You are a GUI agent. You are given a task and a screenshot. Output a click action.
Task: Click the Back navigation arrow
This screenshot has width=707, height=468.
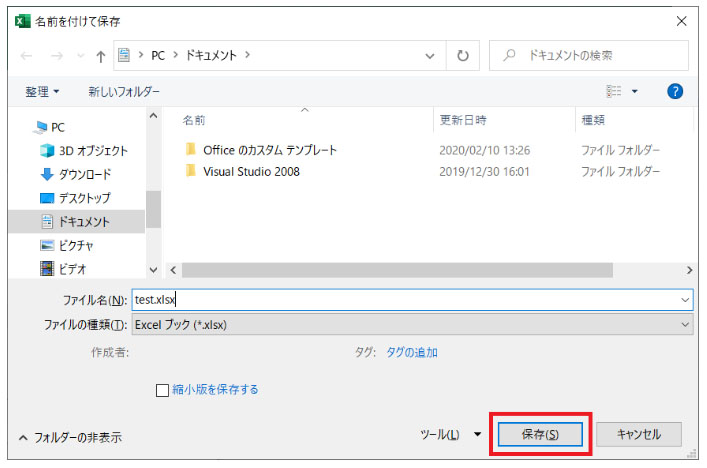click(x=27, y=56)
